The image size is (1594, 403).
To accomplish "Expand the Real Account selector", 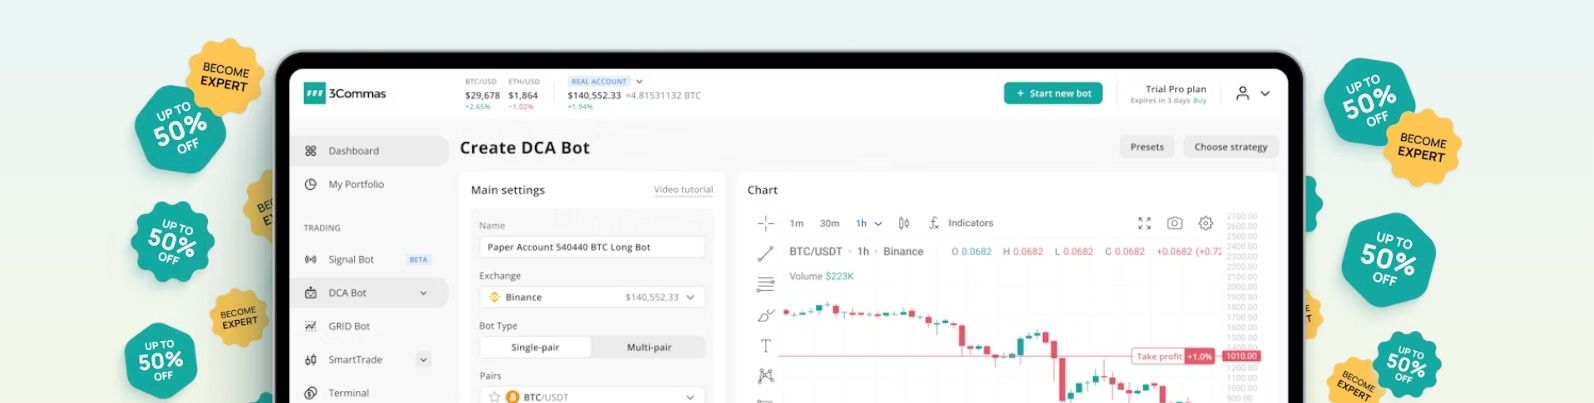I will (639, 82).
